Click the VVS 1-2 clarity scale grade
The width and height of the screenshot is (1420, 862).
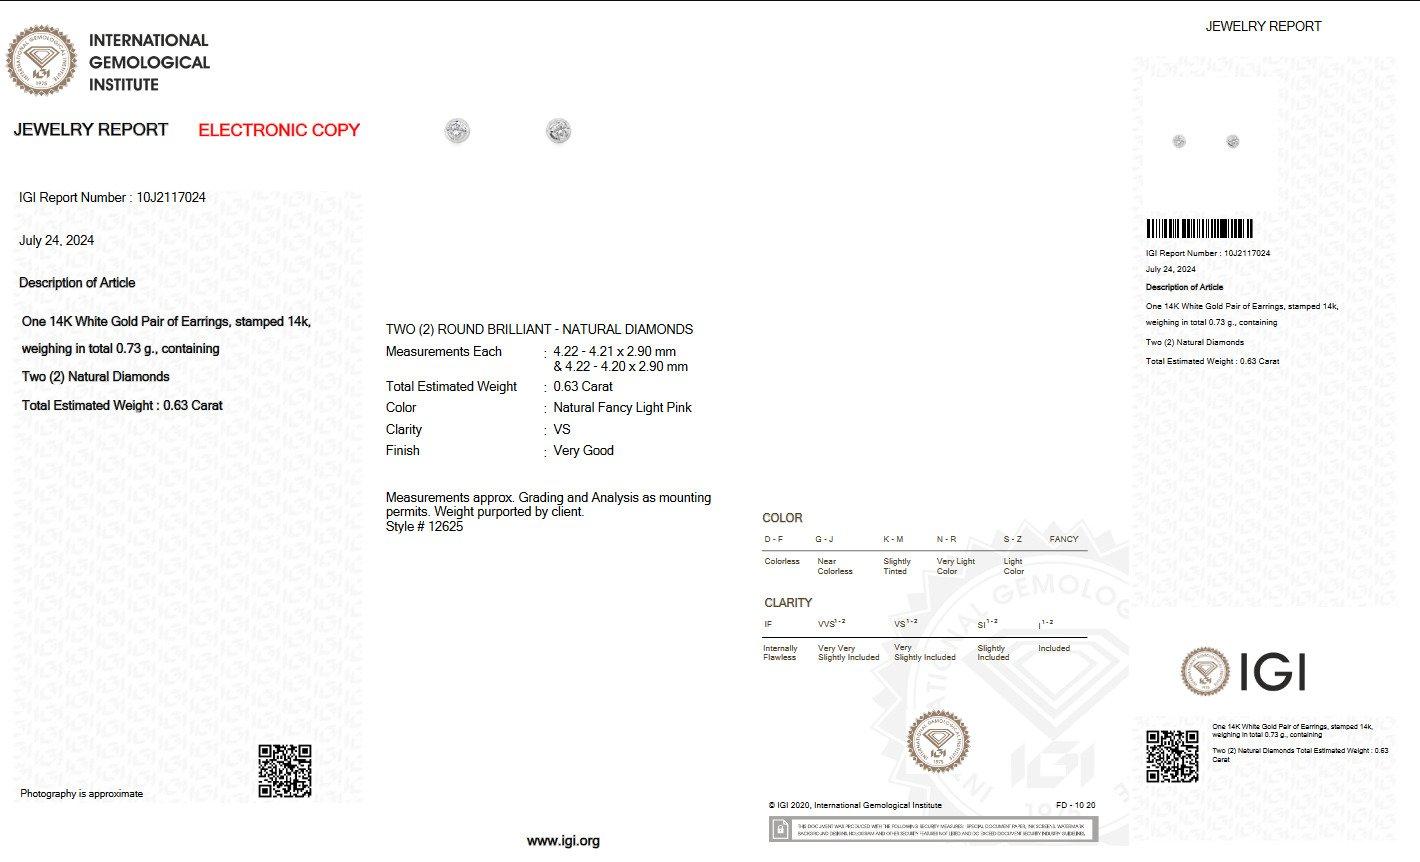click(831, 623)
